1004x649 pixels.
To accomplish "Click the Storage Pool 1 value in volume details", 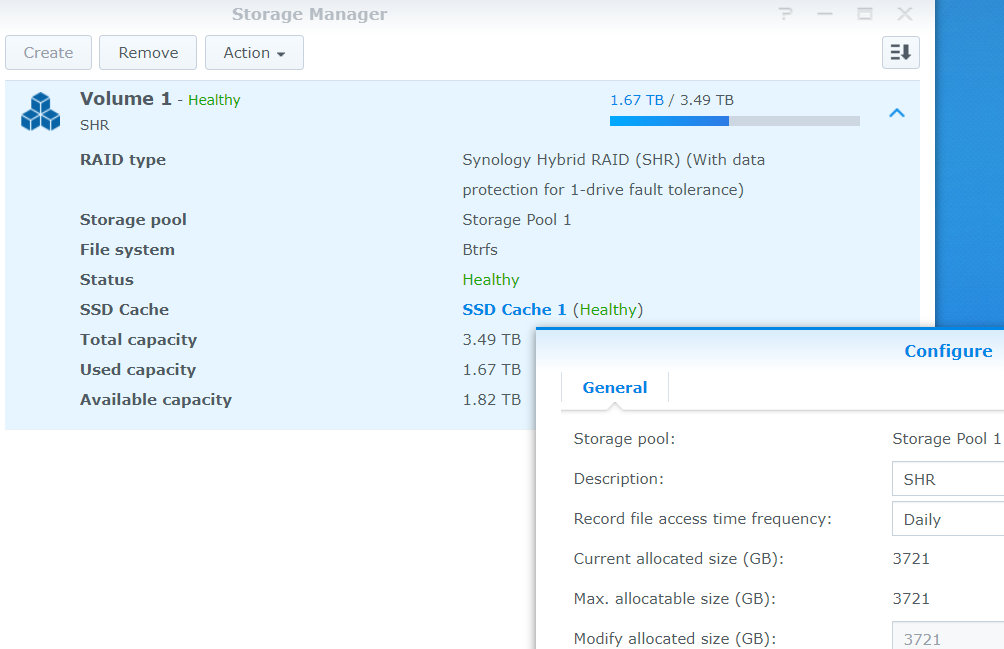I will tap(516, 220).
